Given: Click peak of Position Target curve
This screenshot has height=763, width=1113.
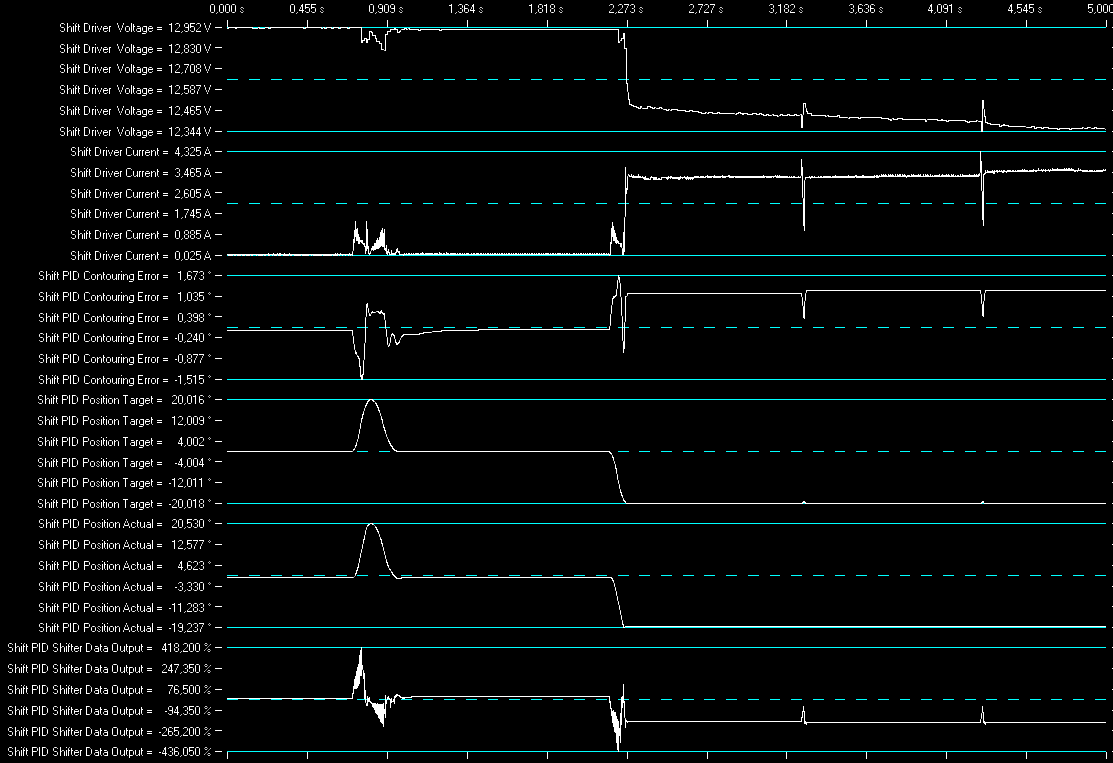Looking at the screenshot, I should [371, 401].
